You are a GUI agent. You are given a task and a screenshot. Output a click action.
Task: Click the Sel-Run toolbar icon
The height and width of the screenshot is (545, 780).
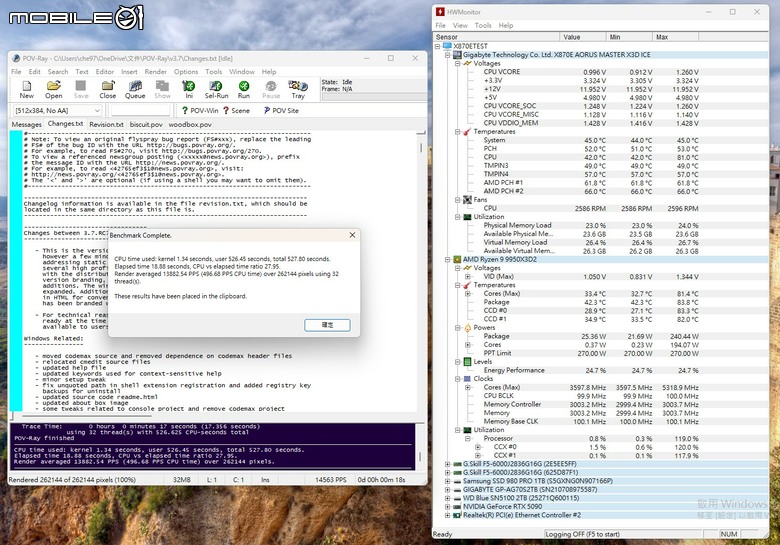tap(216, 90)
